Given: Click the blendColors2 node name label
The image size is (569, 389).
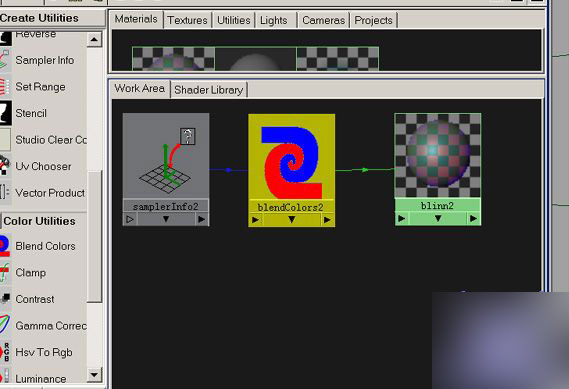Looking at the screenshot, I should pos(291,208).
